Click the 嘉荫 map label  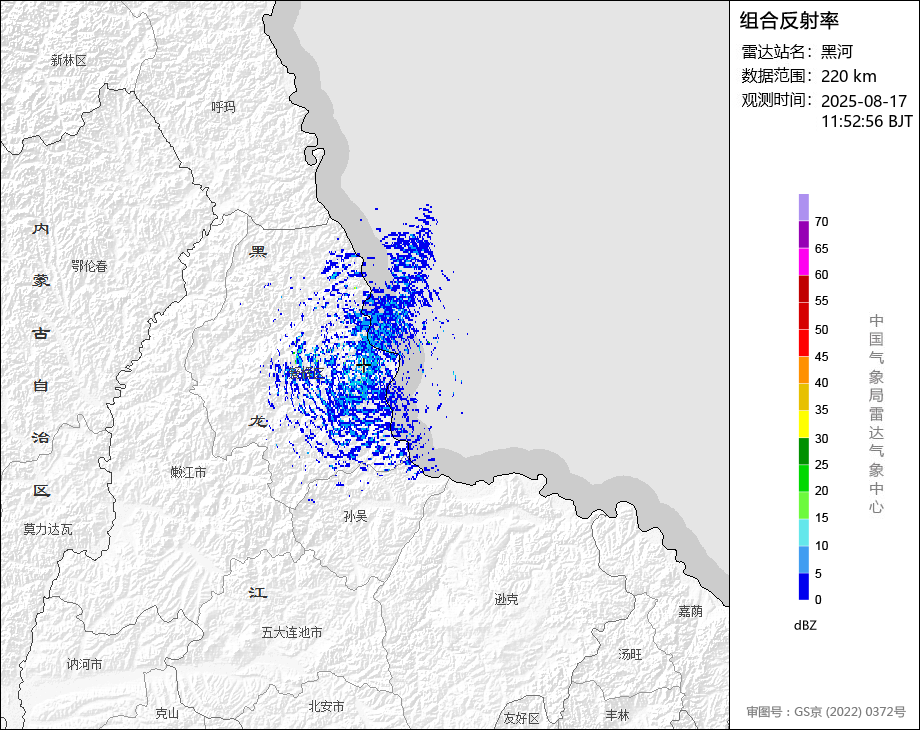click(x=691, y=611)
